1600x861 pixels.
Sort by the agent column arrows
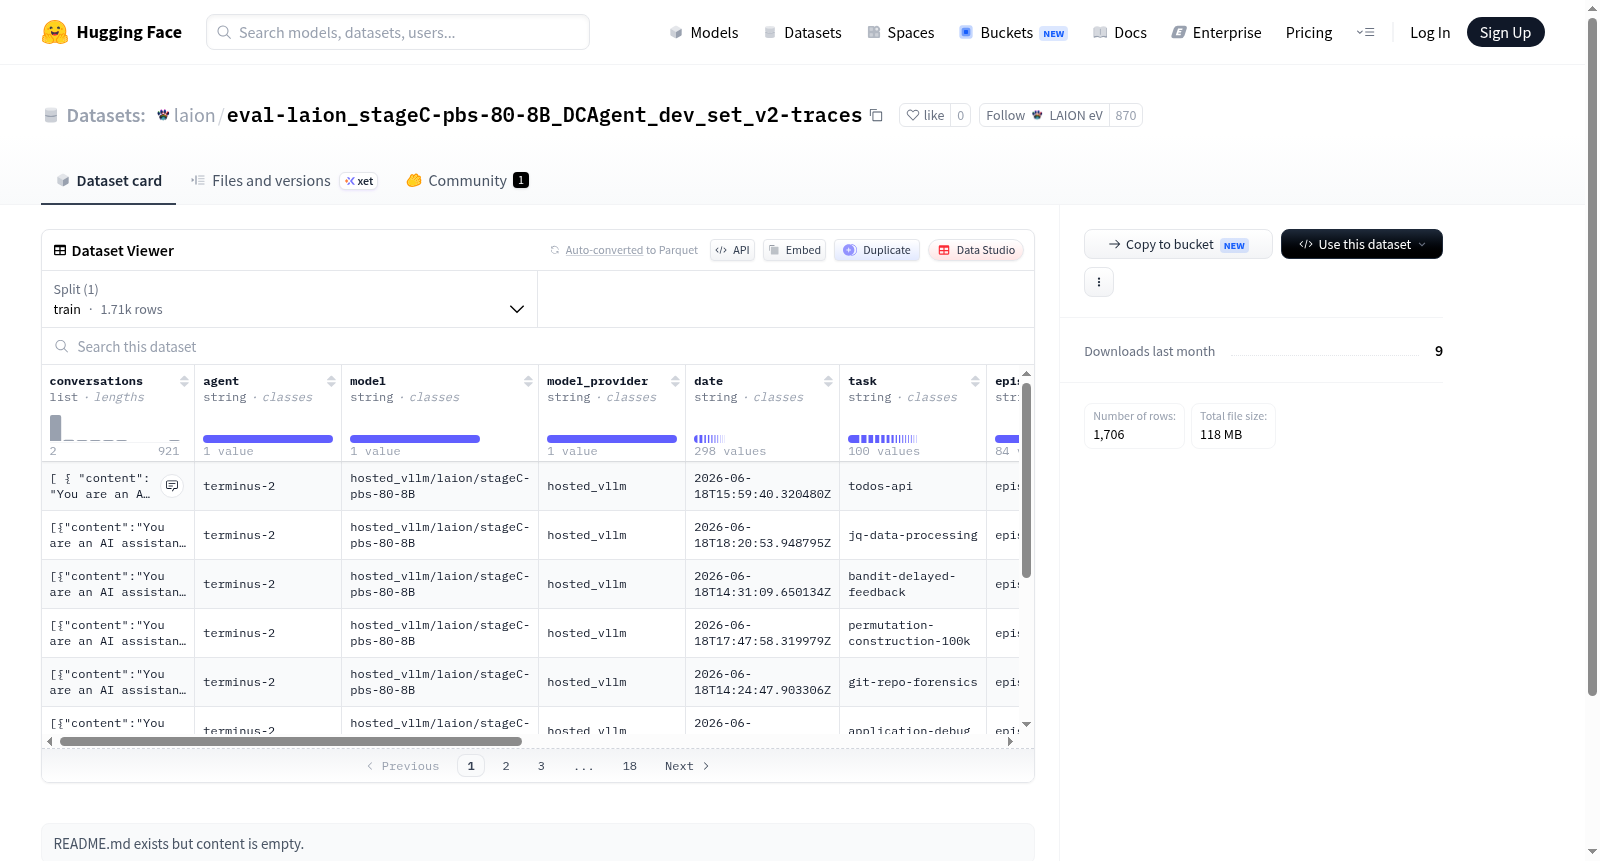331,381
